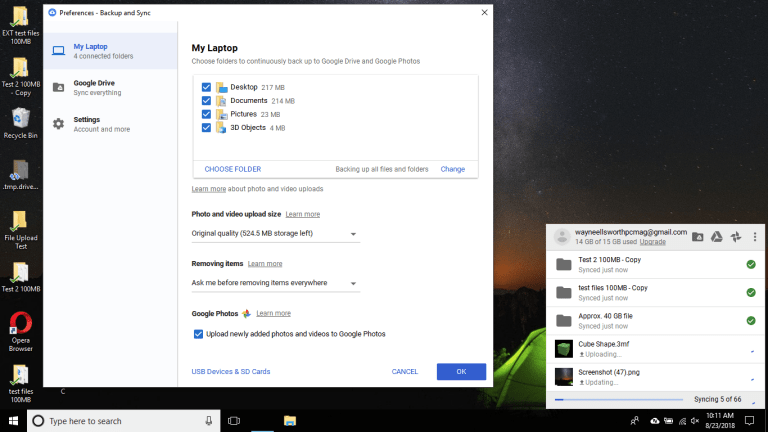Select the Recycle Bin desktop icon
768x432 pixels.
(21, 123)
